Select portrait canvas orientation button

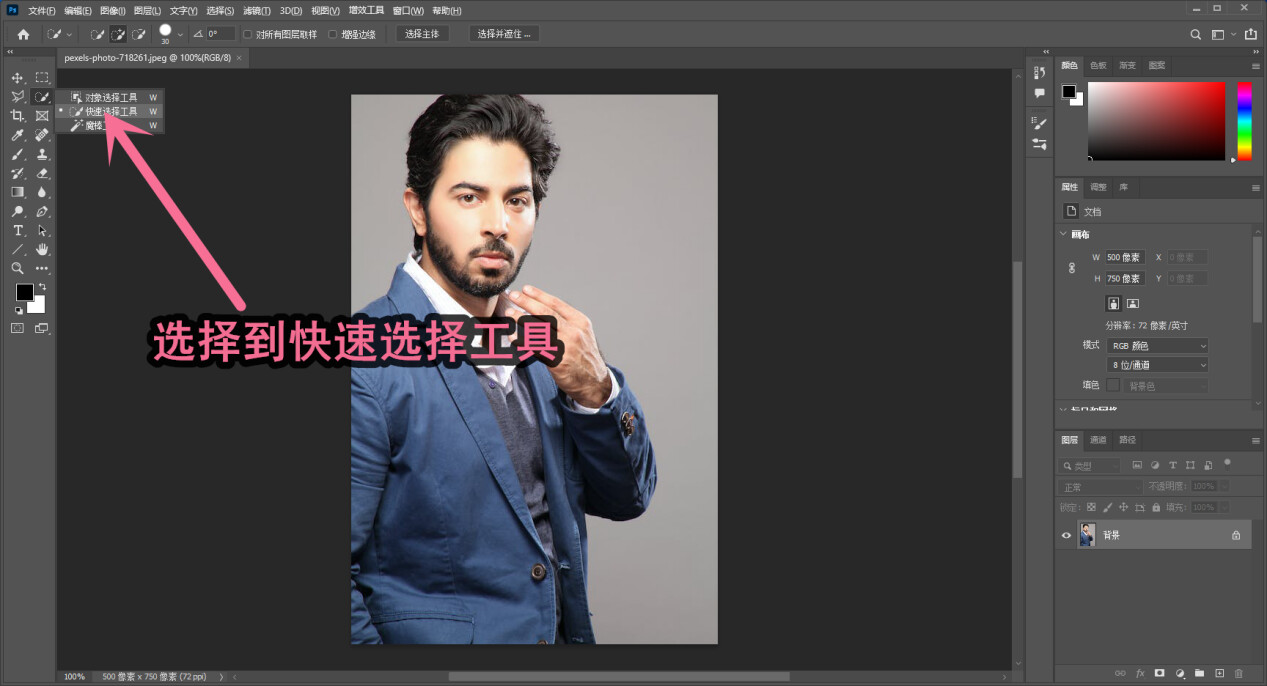[1113, 303]
